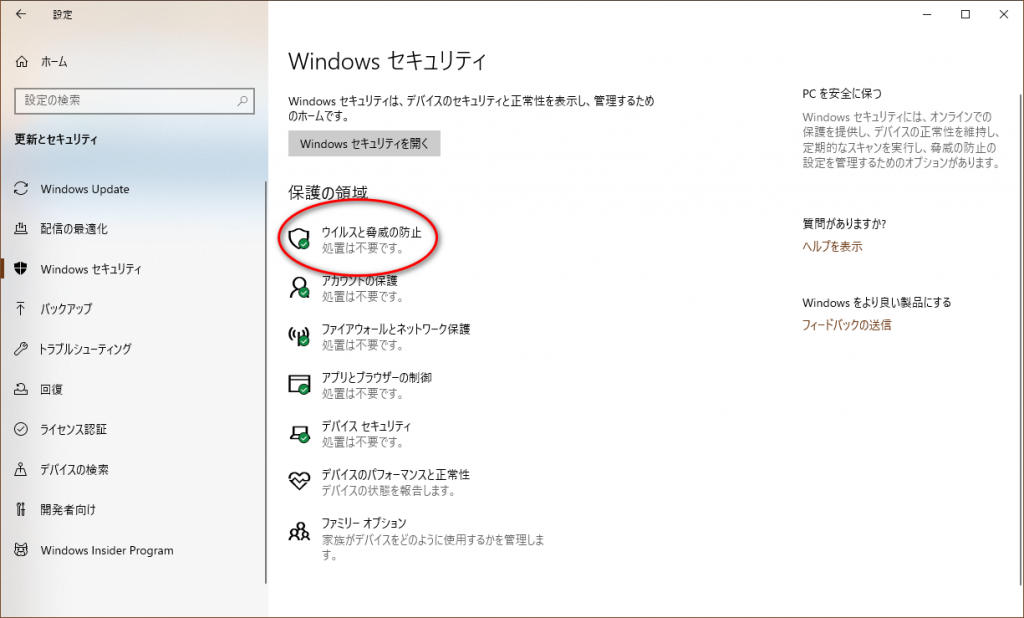
Task: Open バックアップ settings page
Action: (66, 309)
